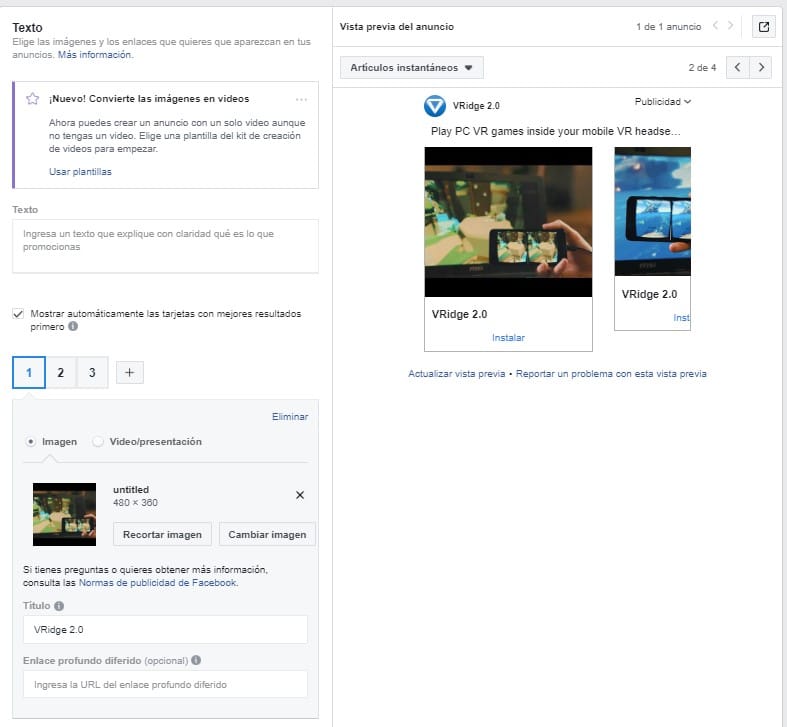Open Normas de publicidad de Facebook link

pos(158,583)
